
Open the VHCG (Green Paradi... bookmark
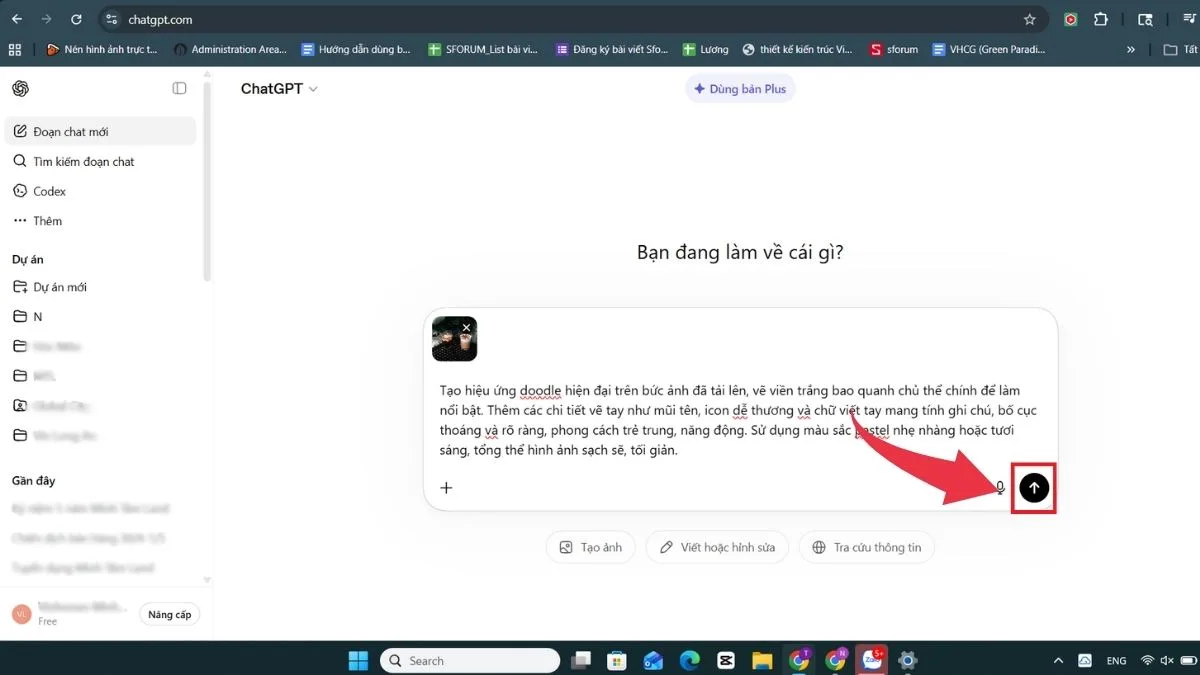coord(990,49)
